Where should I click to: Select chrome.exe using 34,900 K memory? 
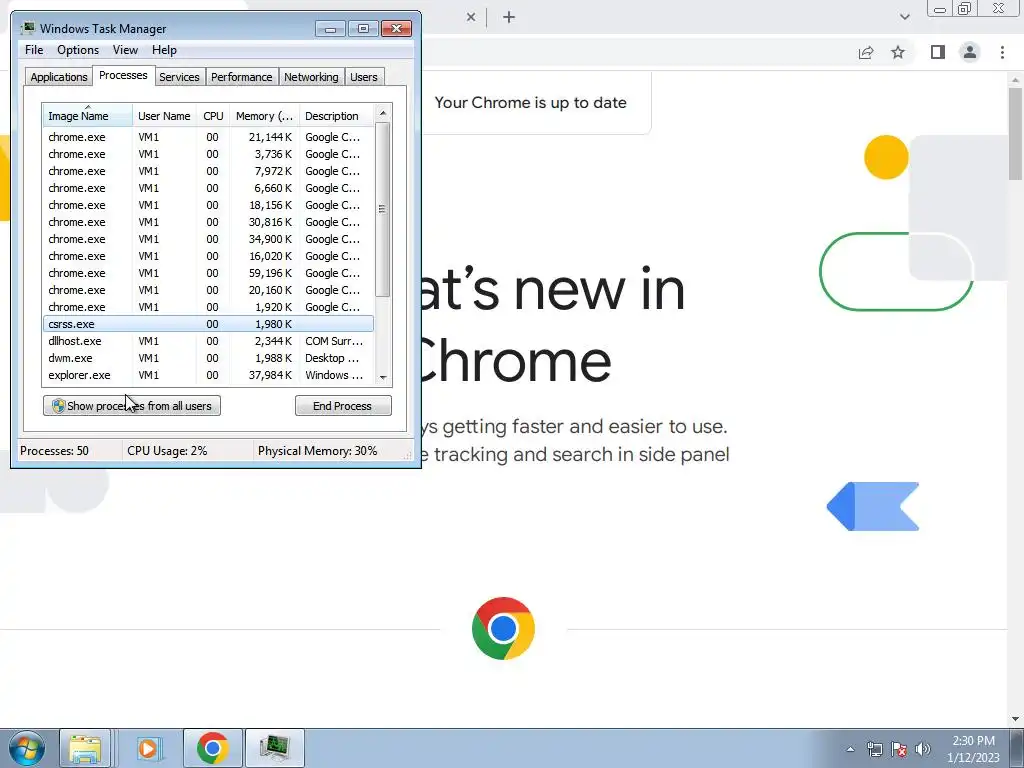[208, 239]
